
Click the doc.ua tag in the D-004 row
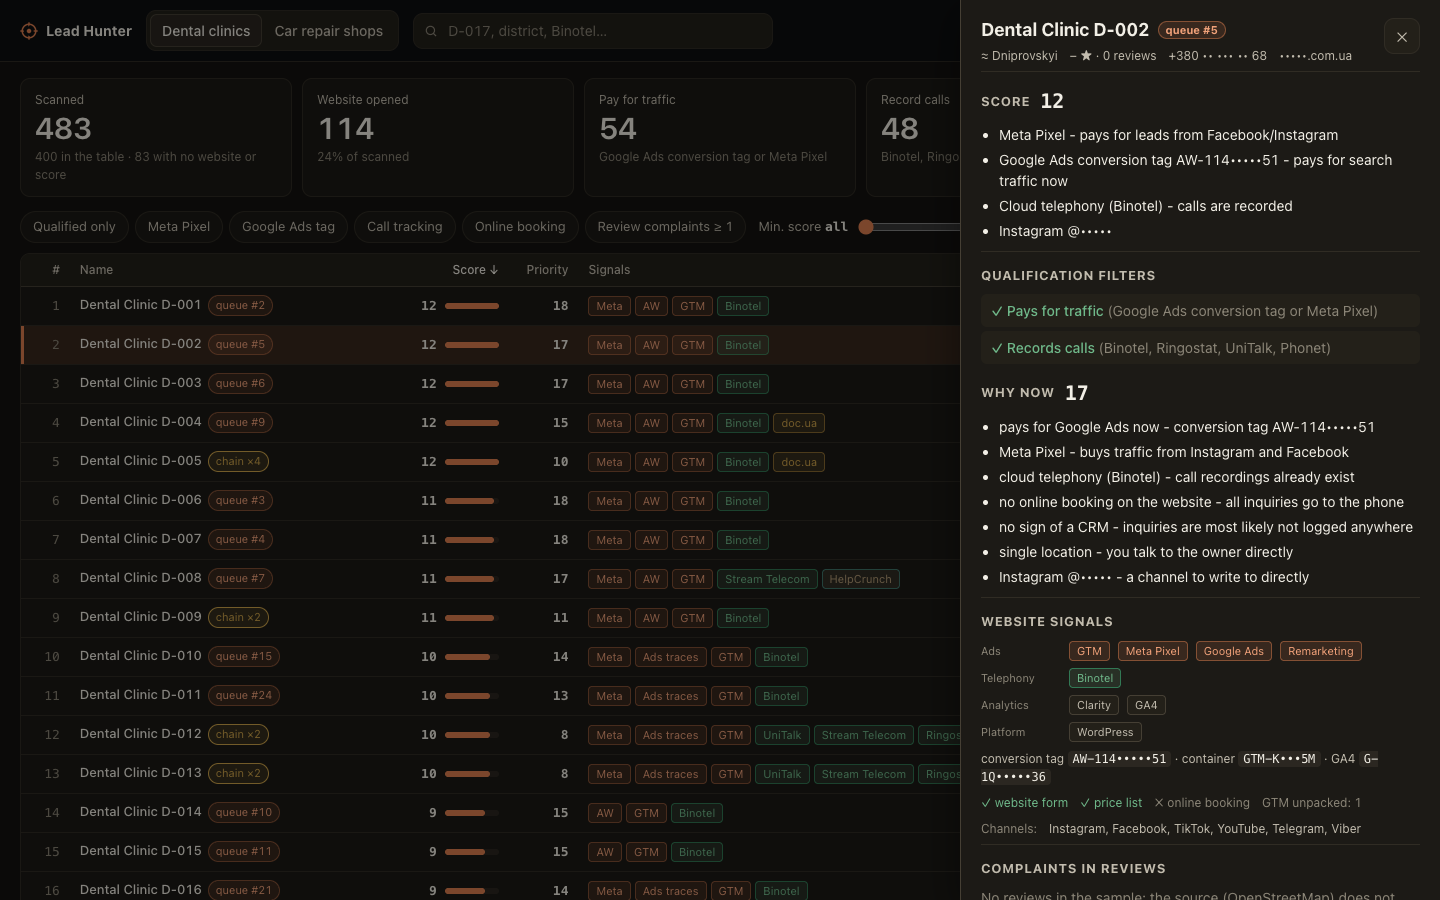[799, 423]
